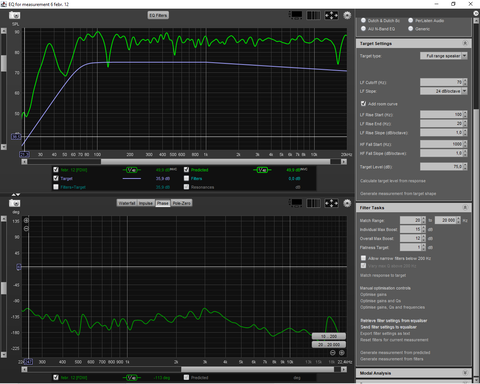The height and width of the screenshot is (384, 480).
Task: Zoom out horizontally on phase graph
Action: coord(333,353)
